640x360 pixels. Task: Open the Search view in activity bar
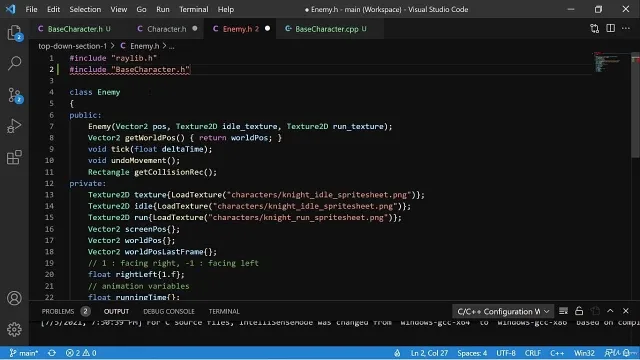[15, 63]
